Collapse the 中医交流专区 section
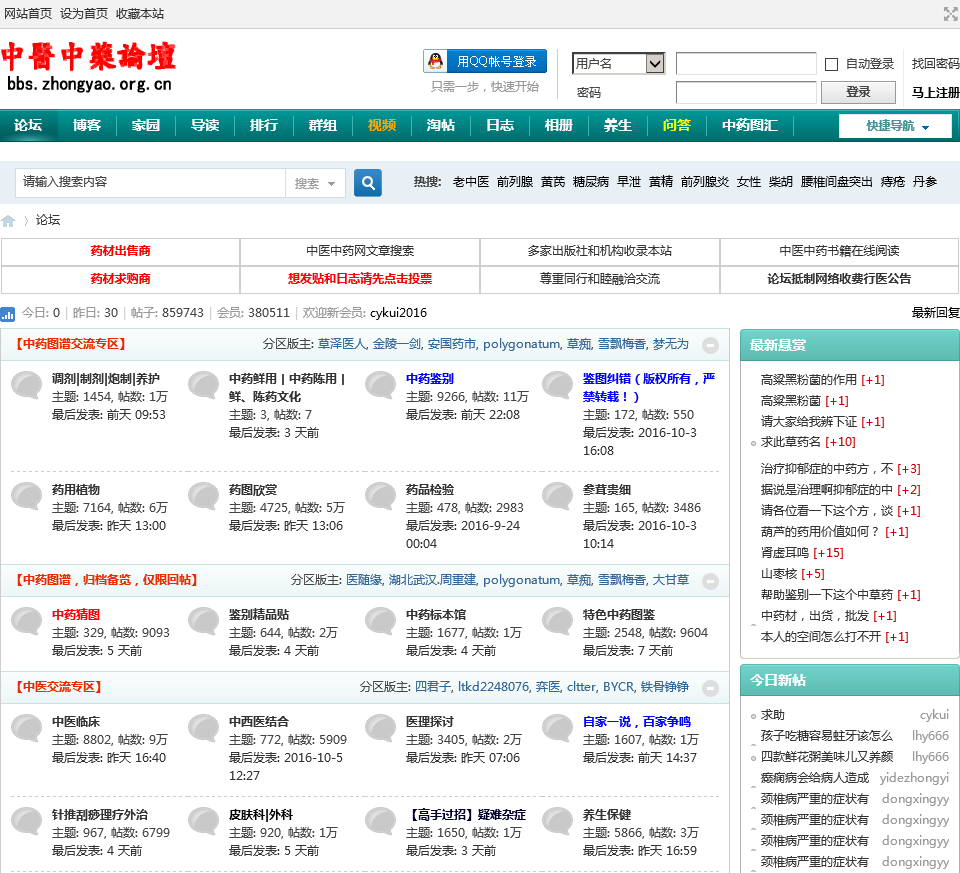 [710, 688]
